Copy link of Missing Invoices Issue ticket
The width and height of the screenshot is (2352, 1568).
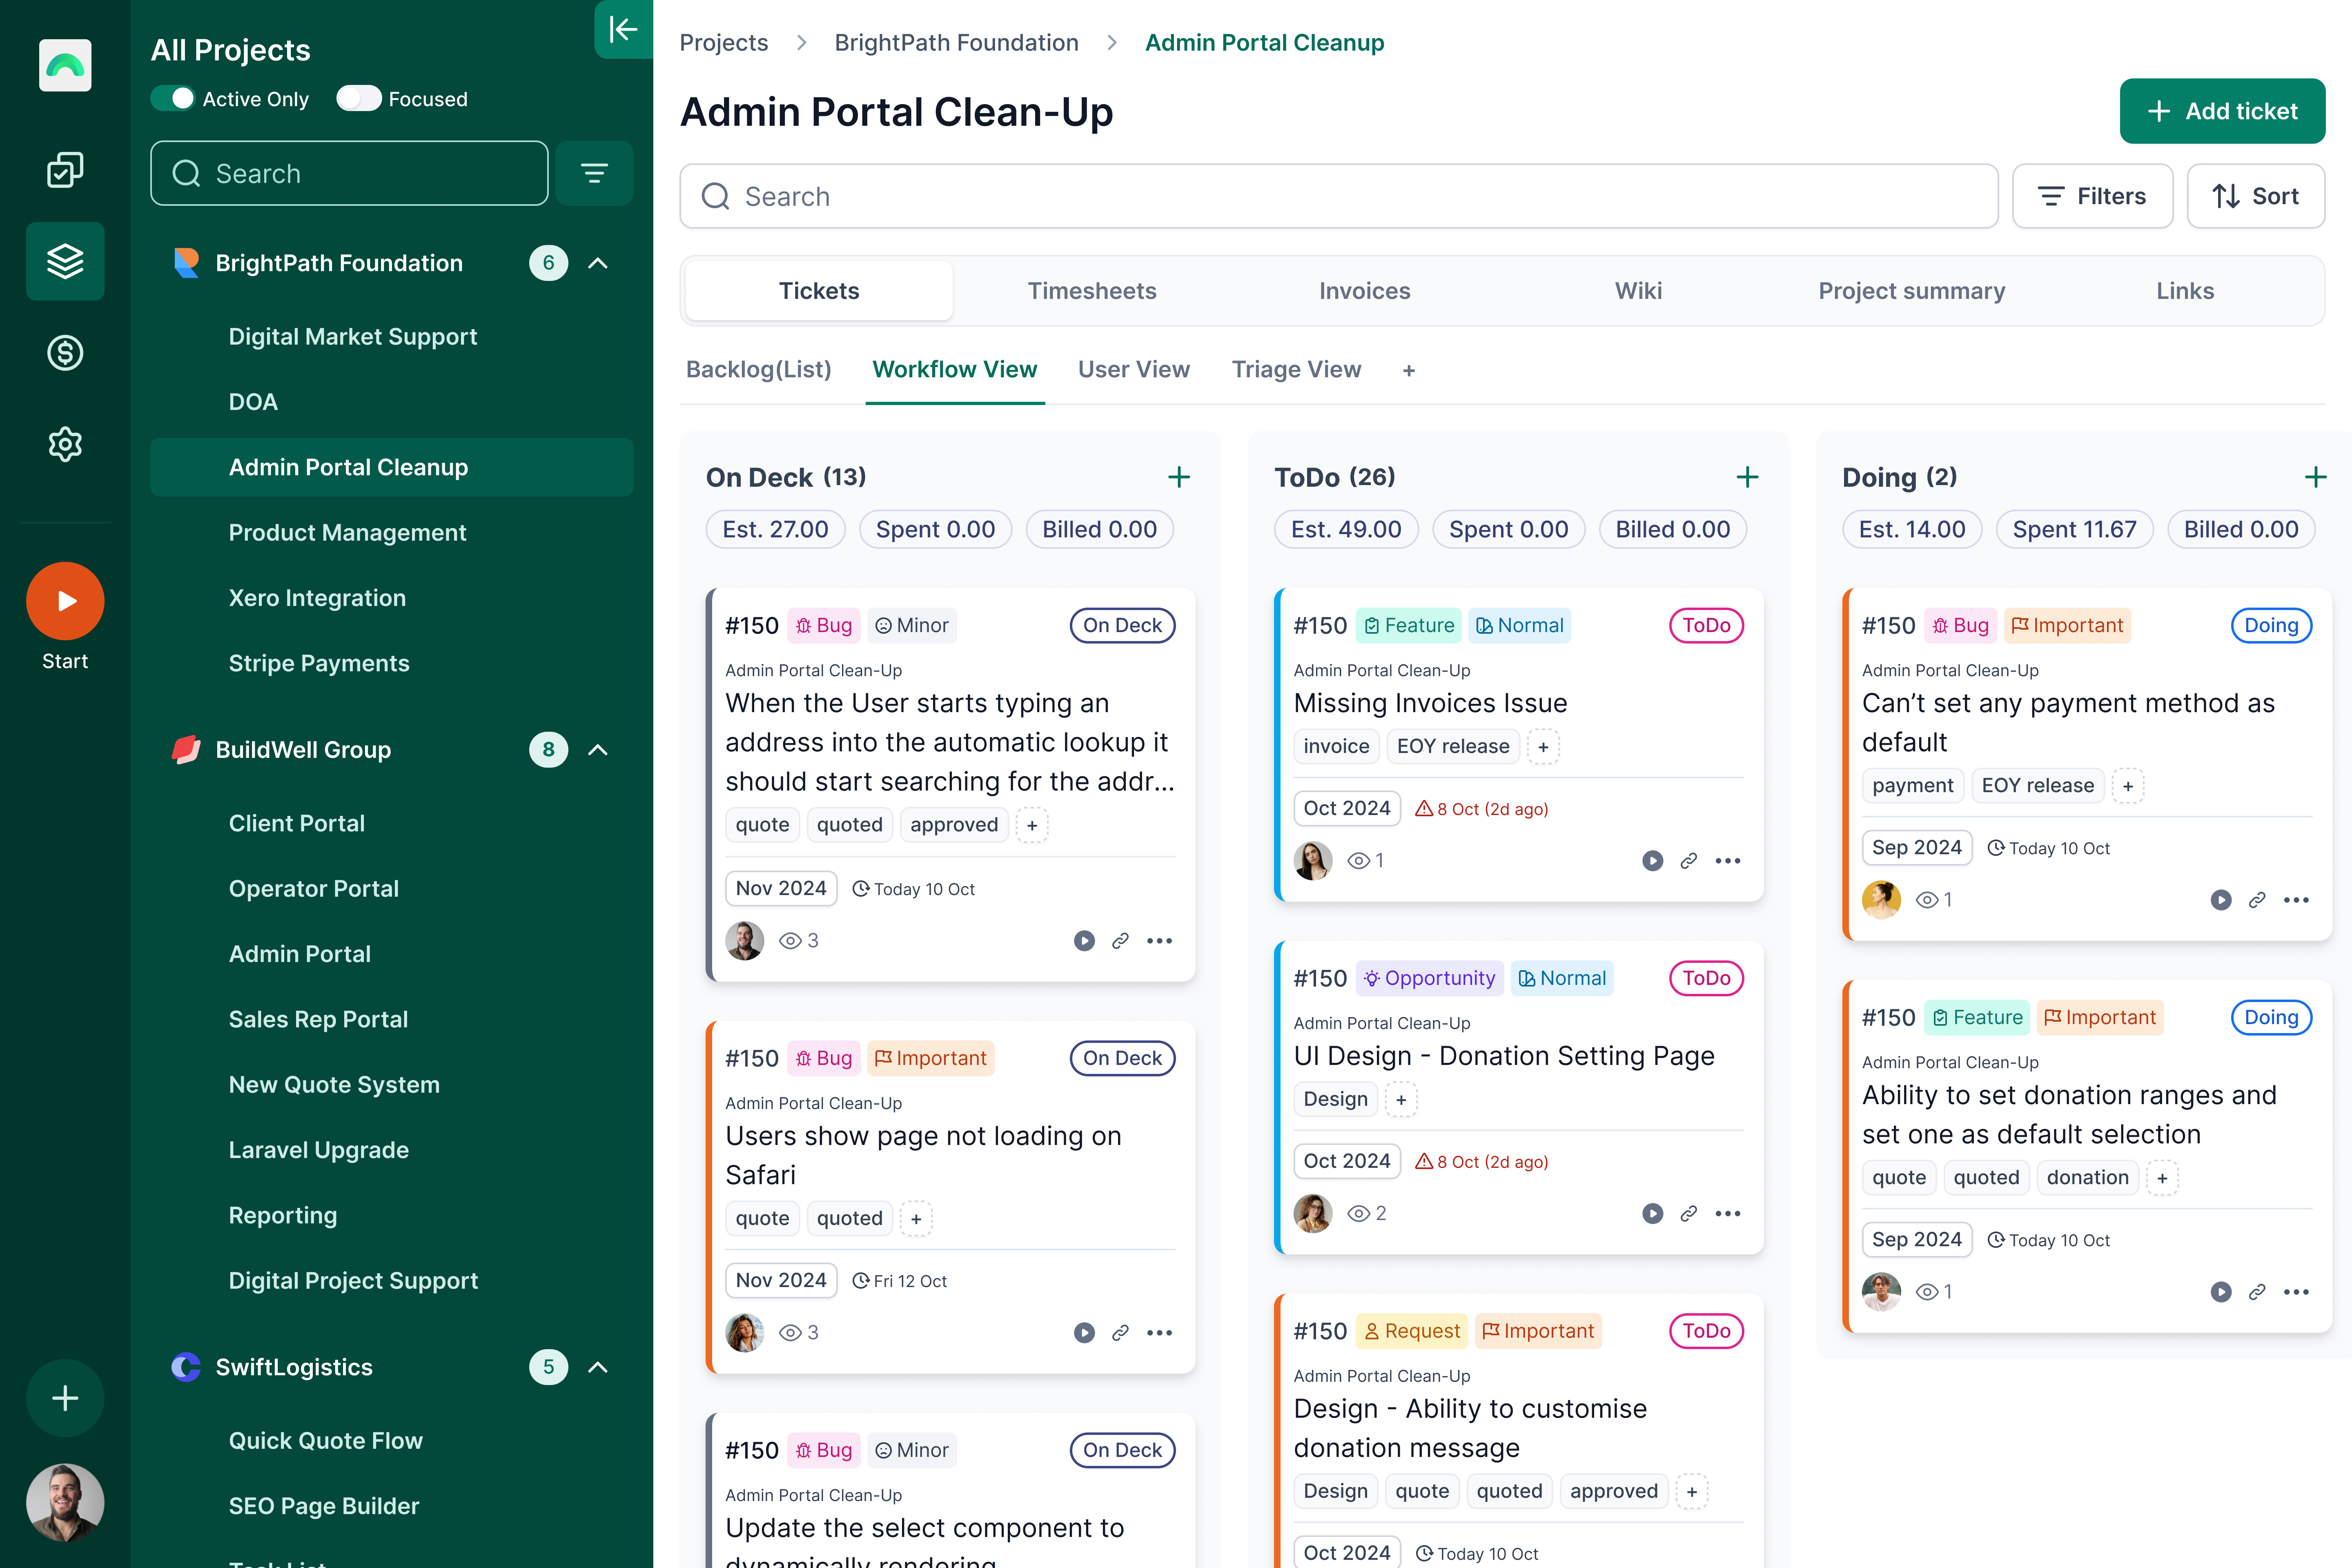pyautogui.click(x=1689, y=861)
